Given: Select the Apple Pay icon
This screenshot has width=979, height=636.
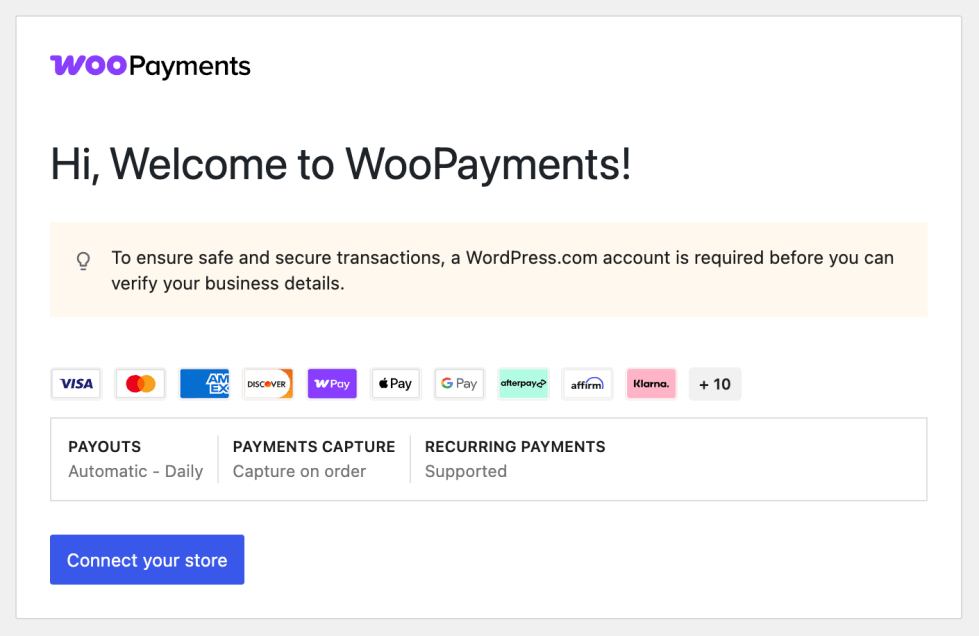Looking at the screenshot, I should point(396,384).
